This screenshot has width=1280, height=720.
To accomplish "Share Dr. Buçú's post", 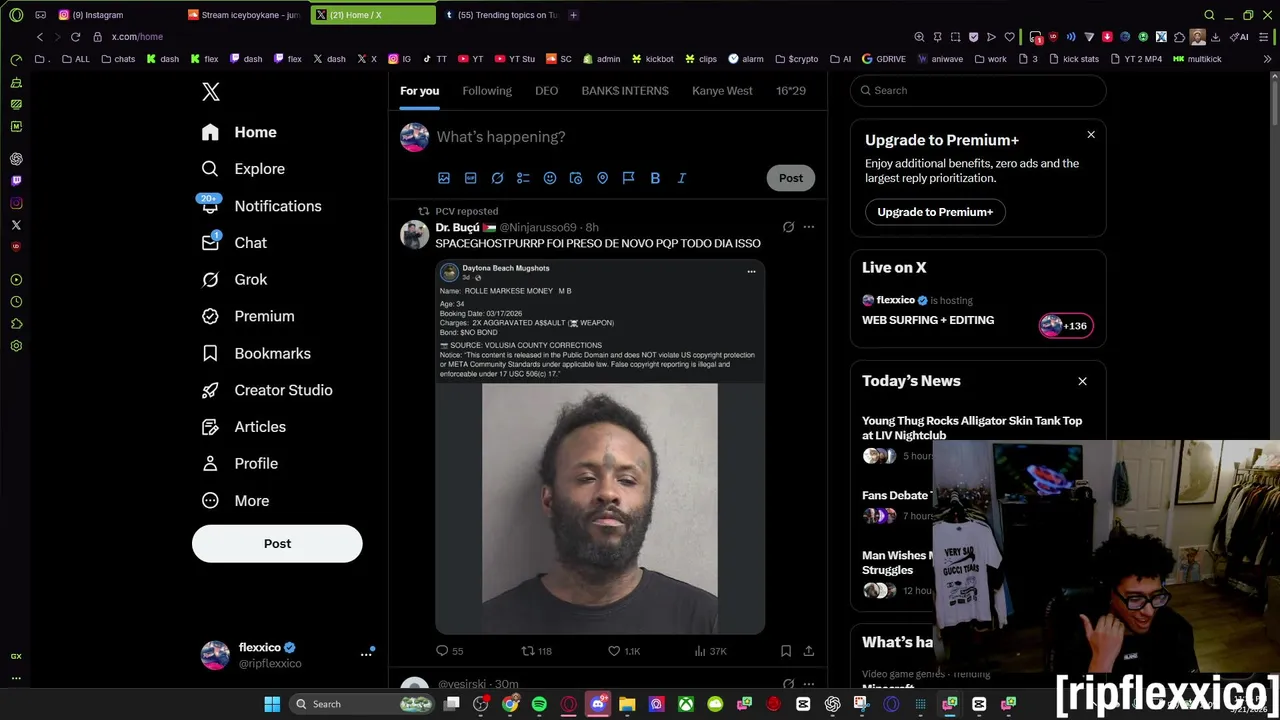I will coord(809,651).
